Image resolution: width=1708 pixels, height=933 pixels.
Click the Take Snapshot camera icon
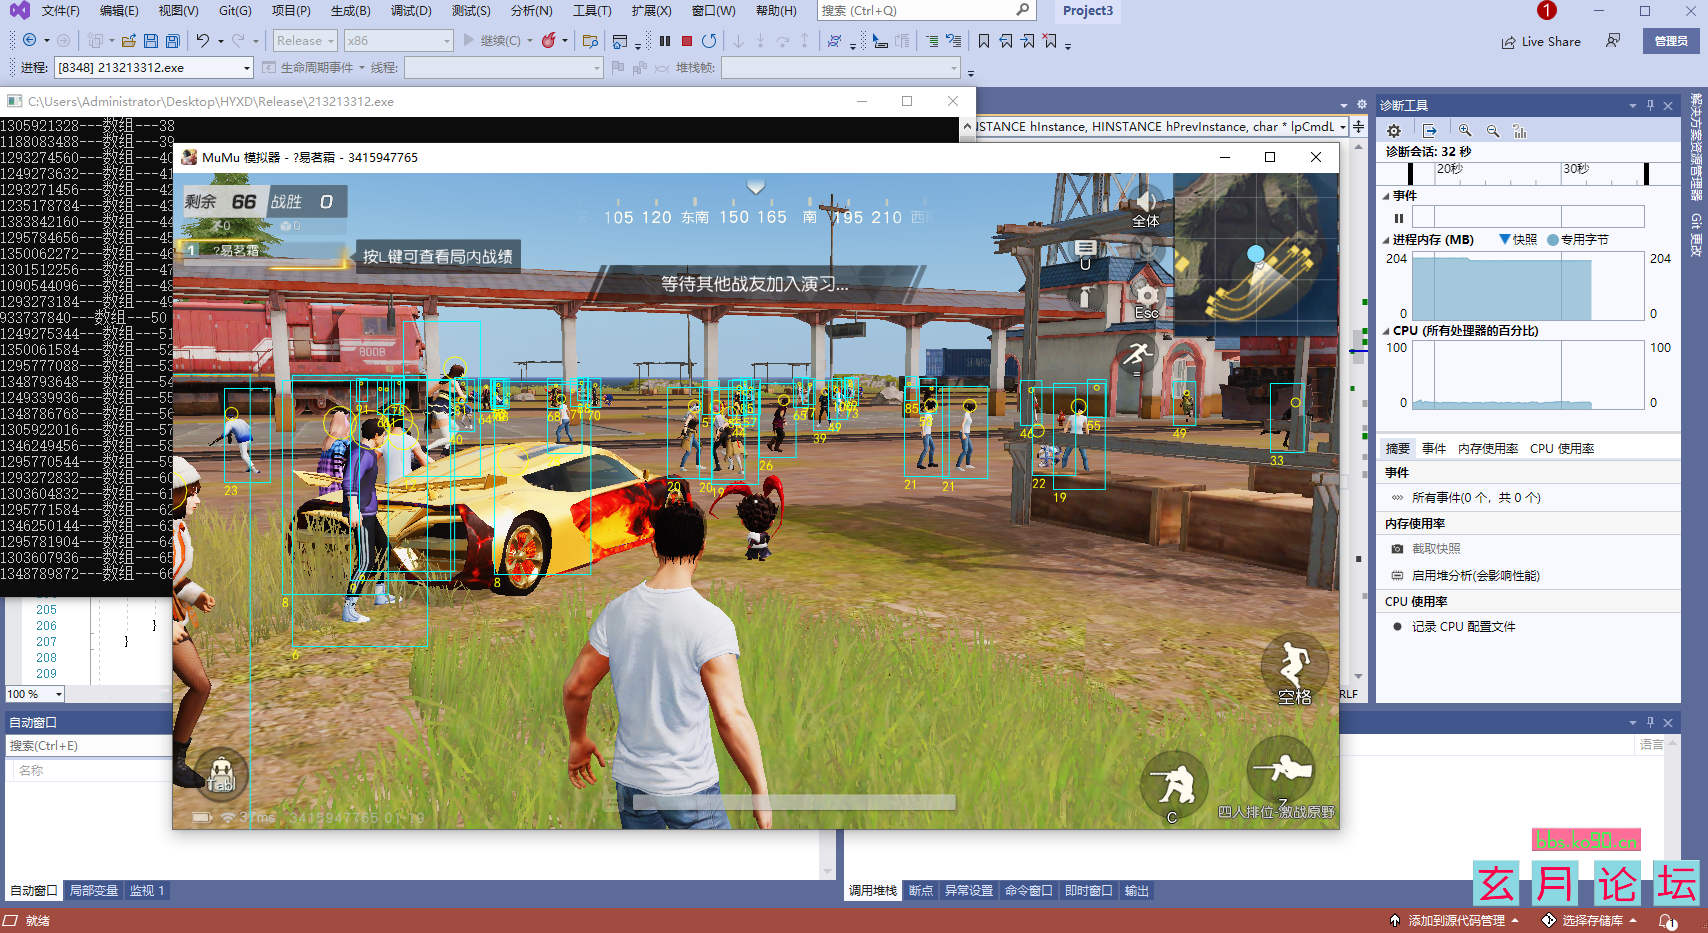[1398, 549]
